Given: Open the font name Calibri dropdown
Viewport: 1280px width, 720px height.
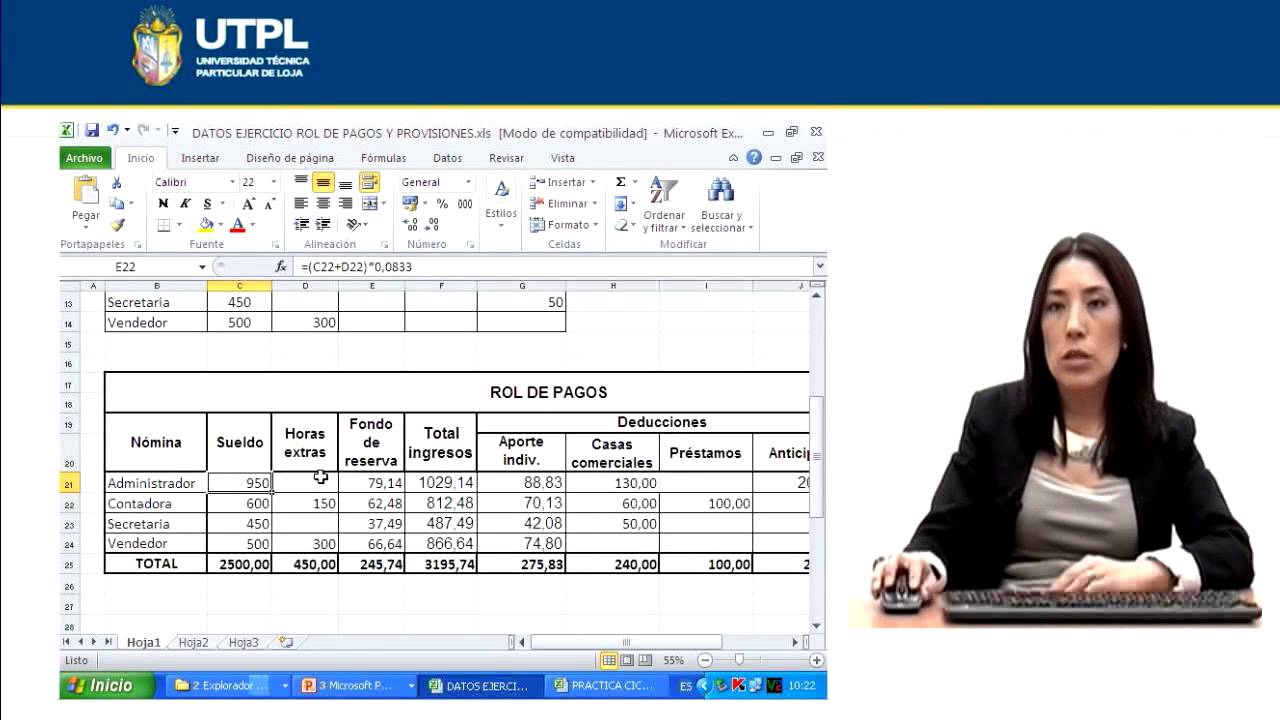Looking at the screenshot, I should coord(233,182).
